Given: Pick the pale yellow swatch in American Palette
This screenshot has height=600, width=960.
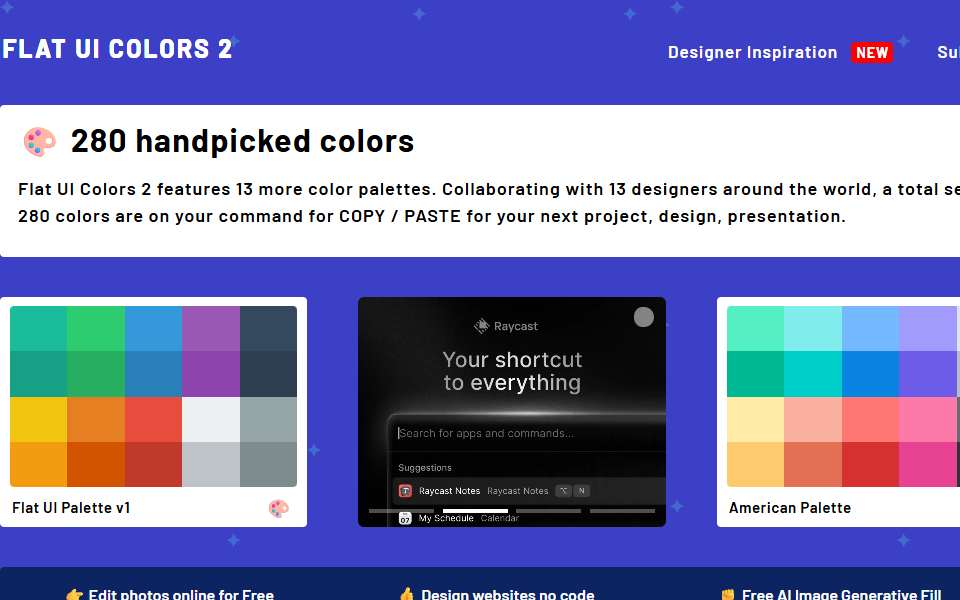Looking at the screenshot, I should point(756,419).
